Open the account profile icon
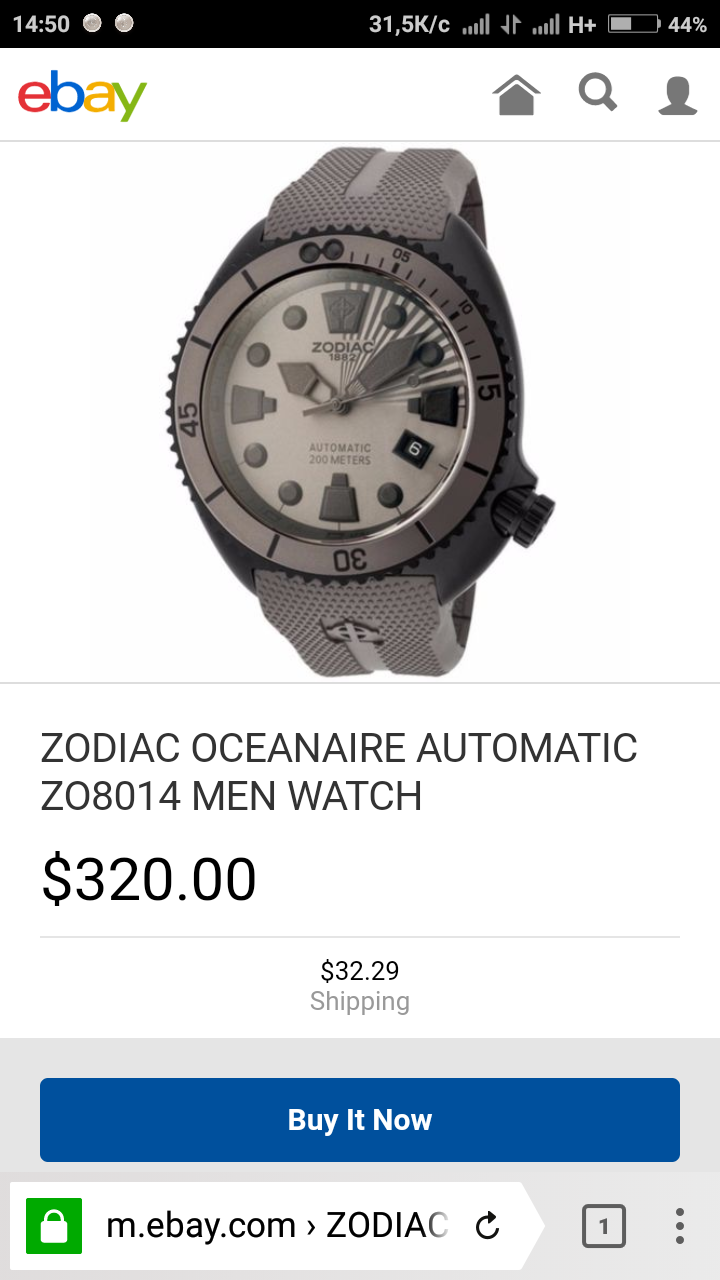The height and width of the screenshot is (1280, 720). [x=678, y=96]
